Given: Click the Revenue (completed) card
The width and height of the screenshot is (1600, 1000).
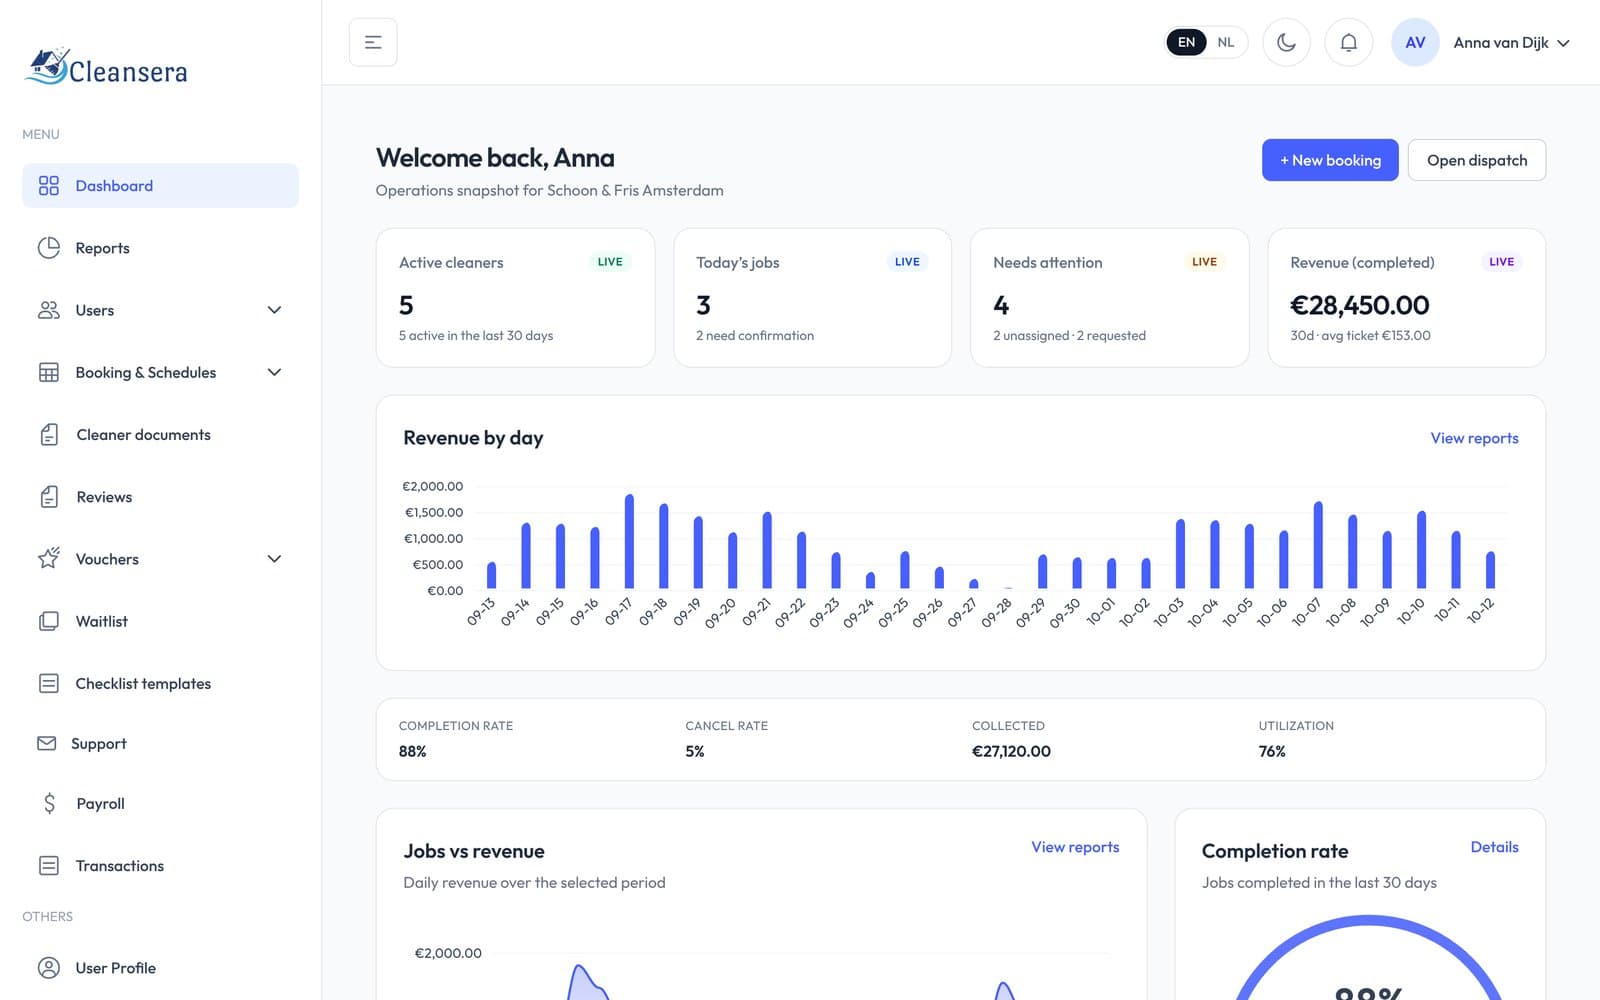Looking at the screenshot, I should point(1407,298).
